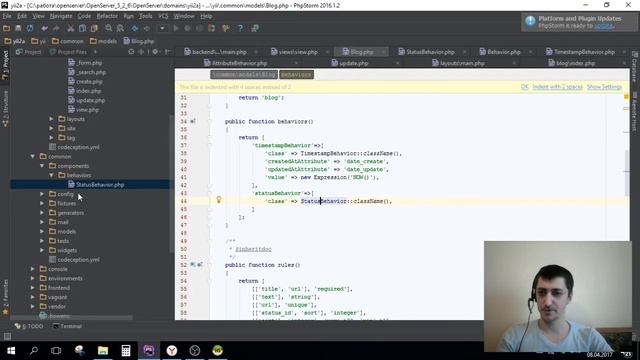Collapse the behaviors folder

(x=51, y=175)
